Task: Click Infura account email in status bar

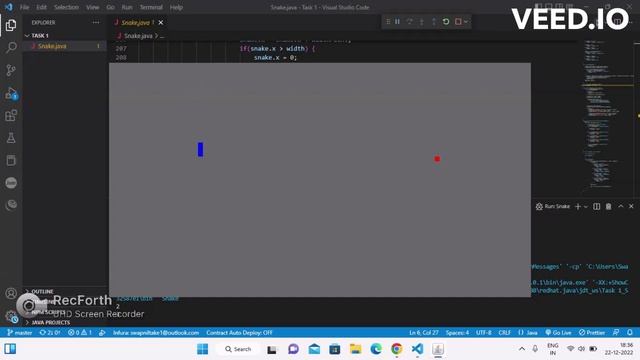Action: coord(156,333)
